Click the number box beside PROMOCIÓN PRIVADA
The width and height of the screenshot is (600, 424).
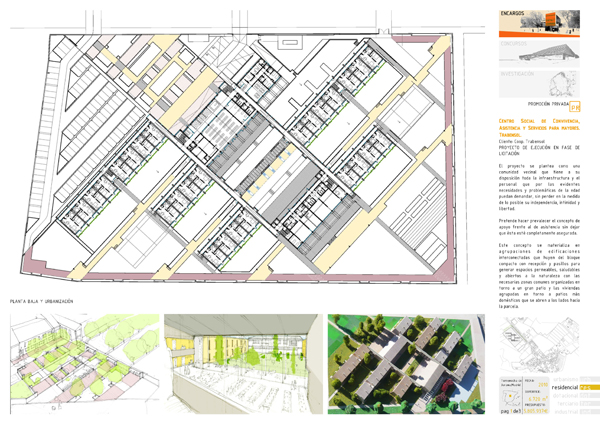[576, 104]
